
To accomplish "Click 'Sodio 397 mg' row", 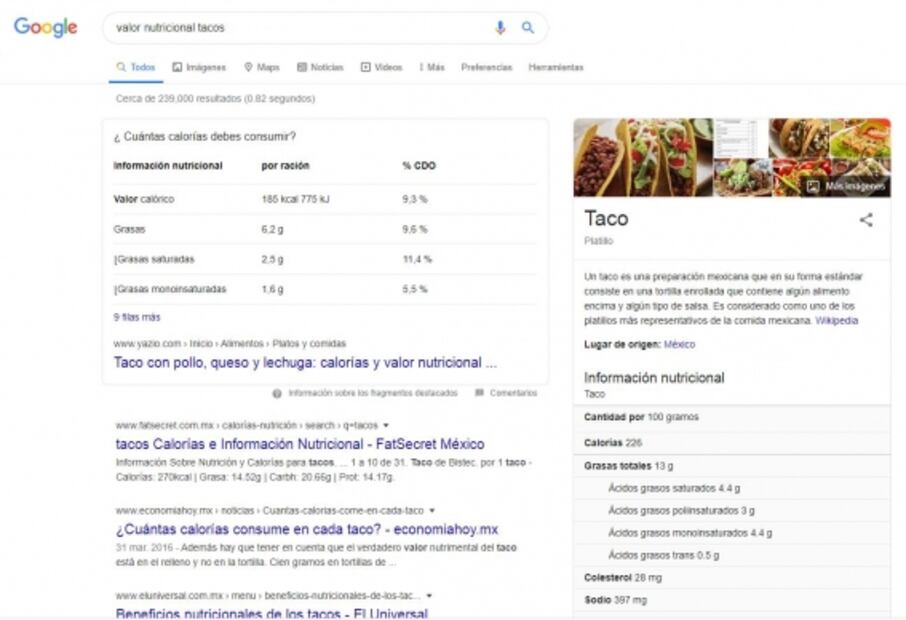I will [x=732, y=600].
